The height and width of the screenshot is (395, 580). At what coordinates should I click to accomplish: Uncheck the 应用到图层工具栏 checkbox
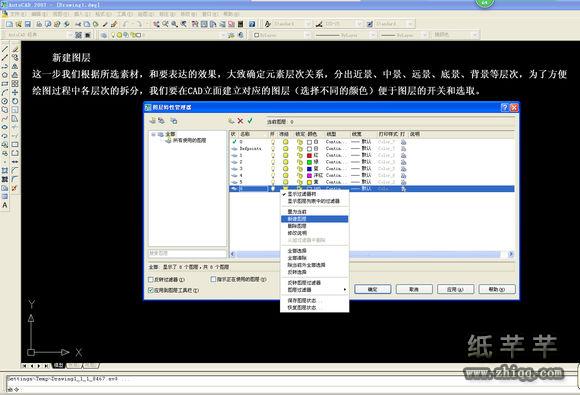[151, 290]
